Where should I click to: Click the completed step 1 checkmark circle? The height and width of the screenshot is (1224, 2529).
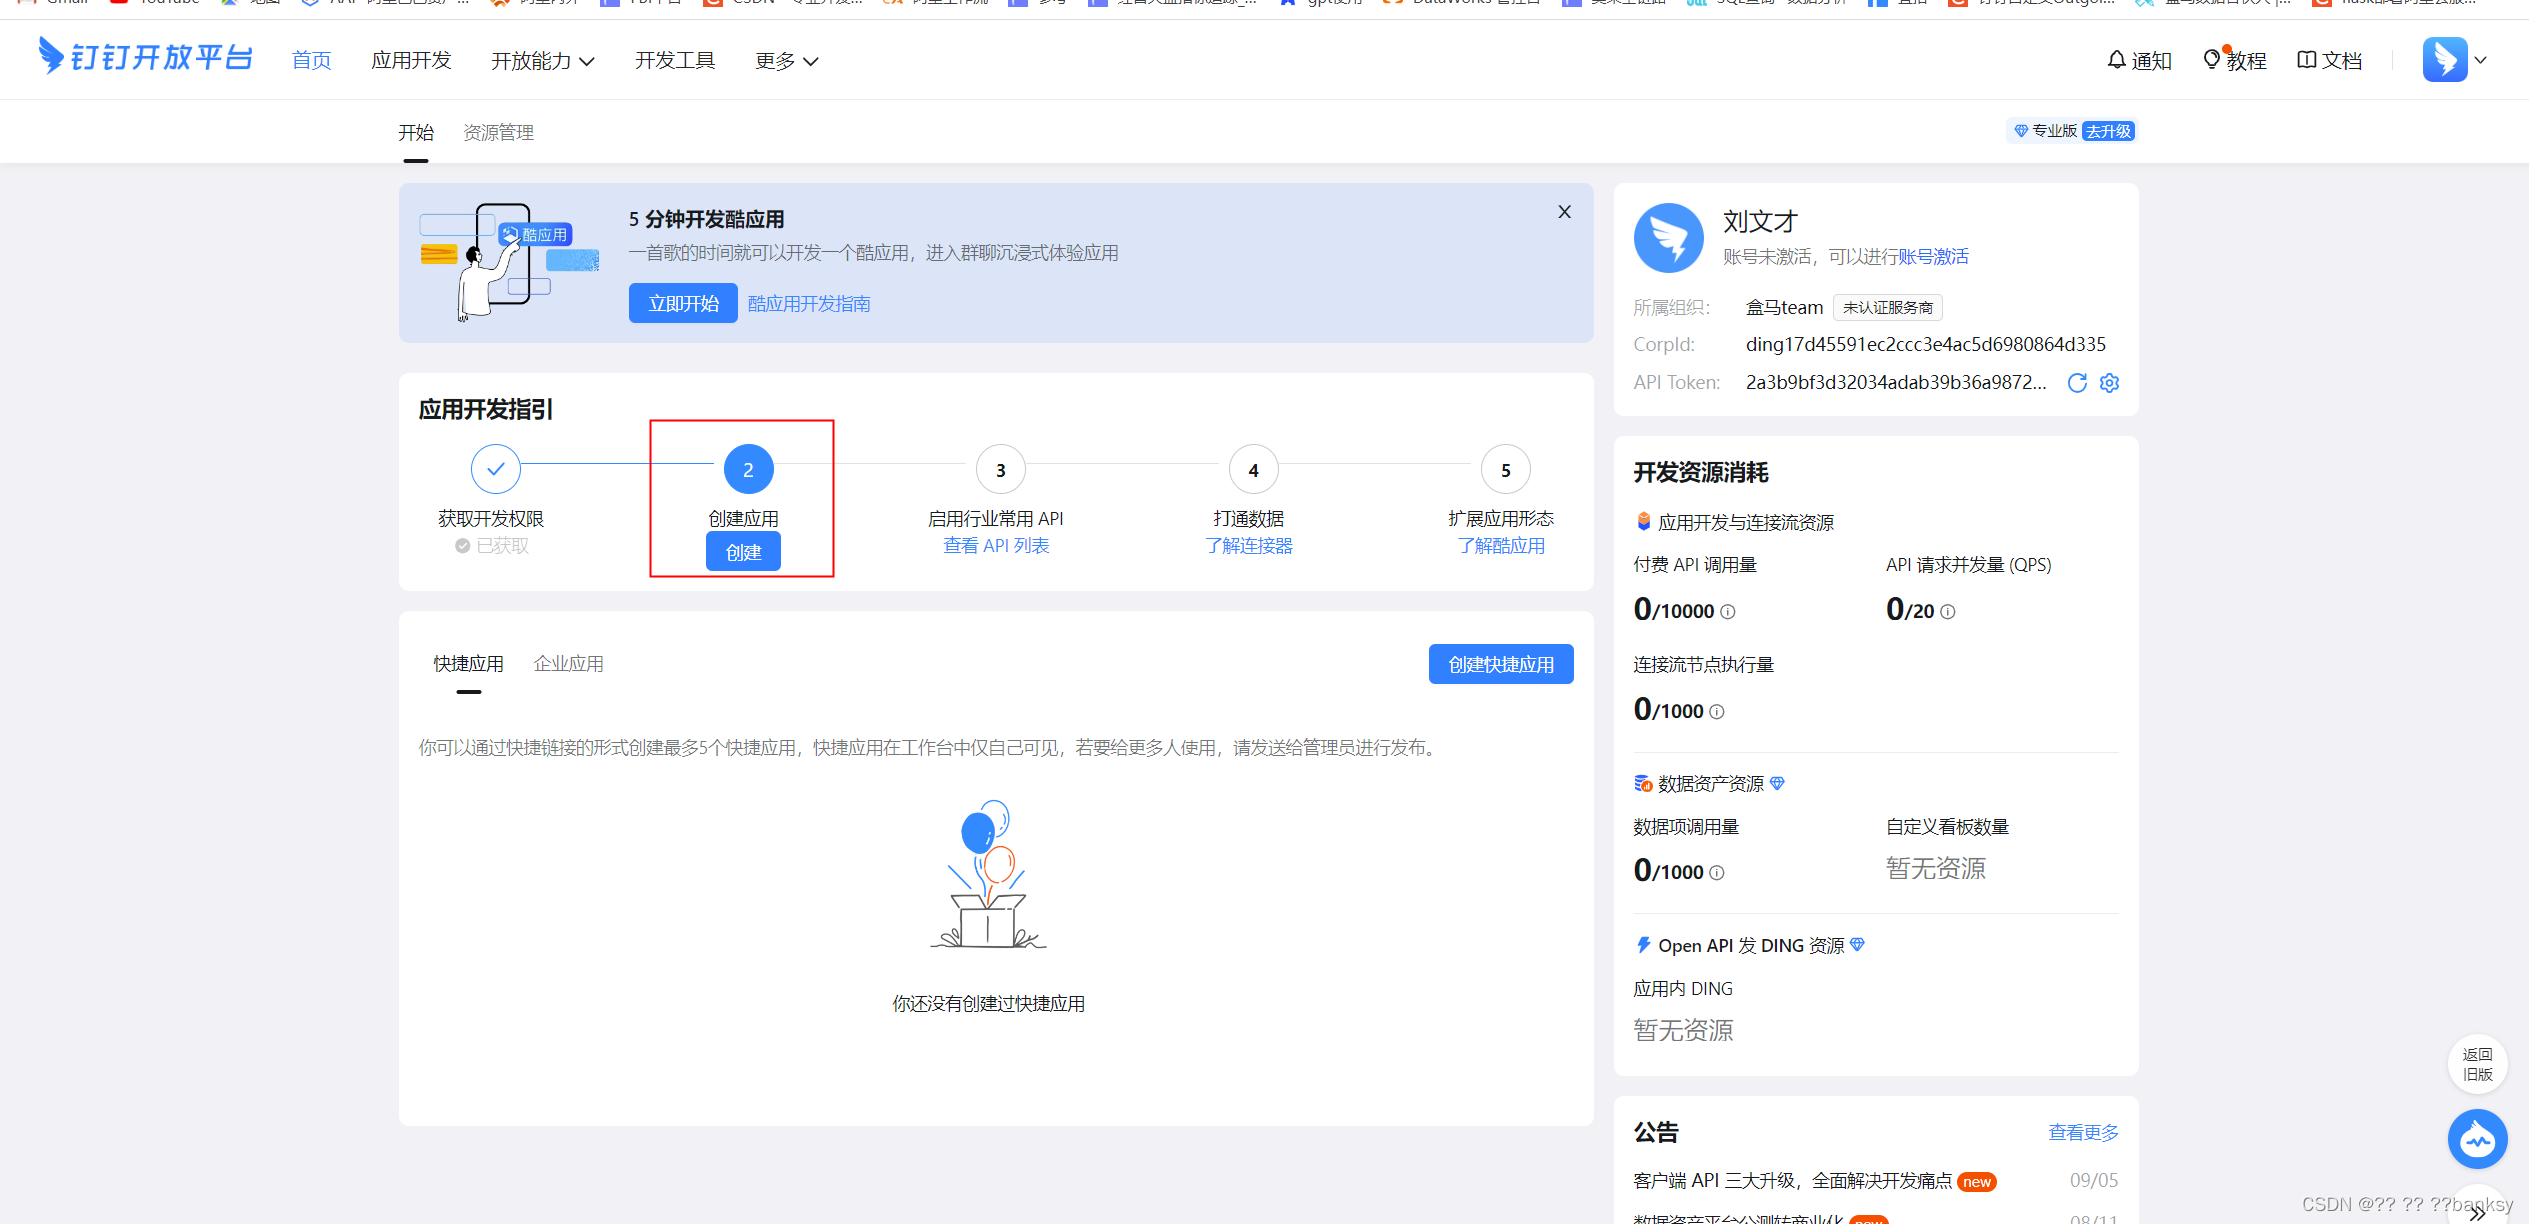point(496,469)
